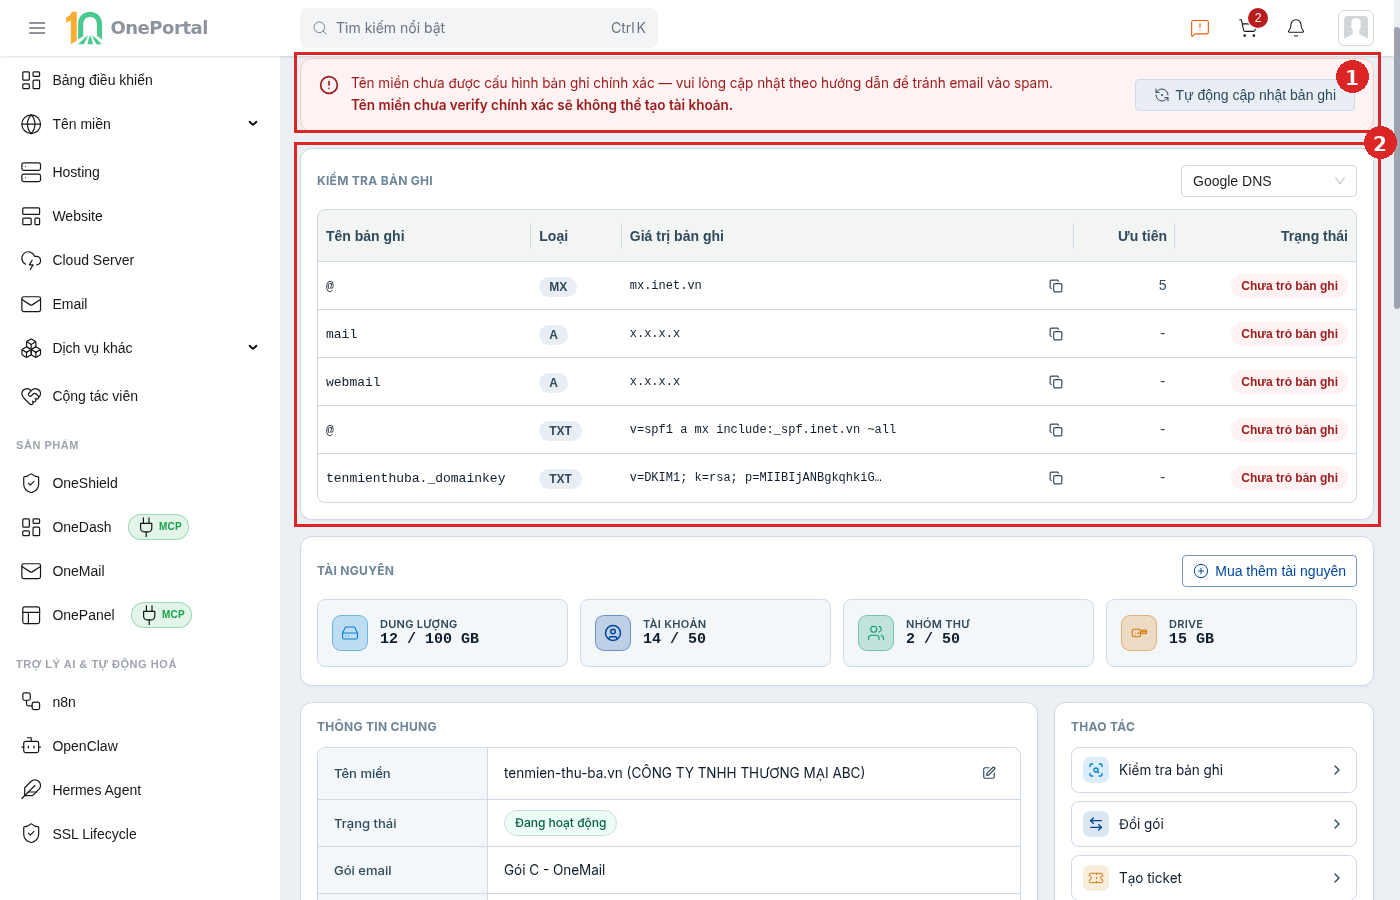Click the v=spf1 record value text
This screenshot has height=900, width=1400.
[x=763, y=430]
